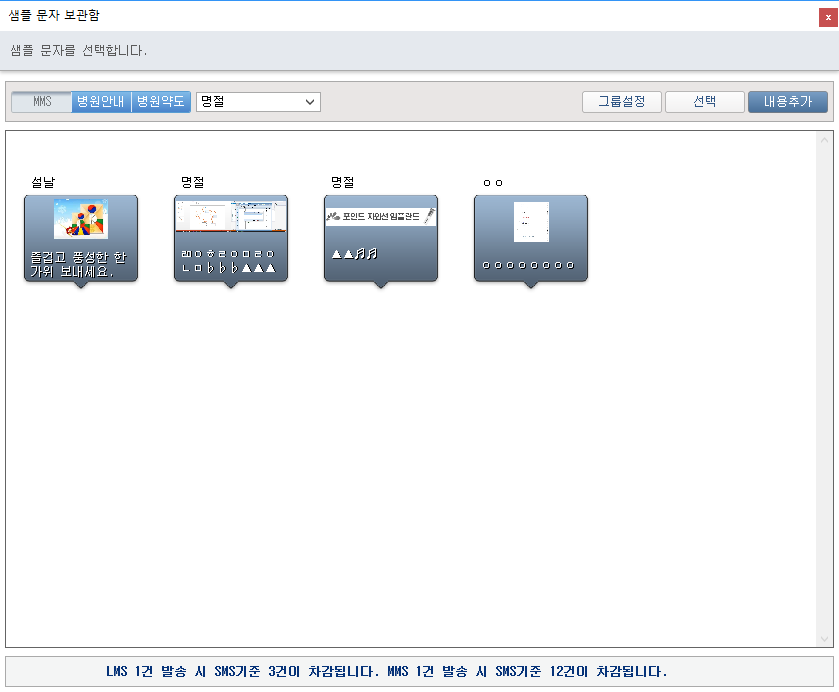
Task: Select the 명절 card with desktop screenshot
Action: tap(231, 239)
